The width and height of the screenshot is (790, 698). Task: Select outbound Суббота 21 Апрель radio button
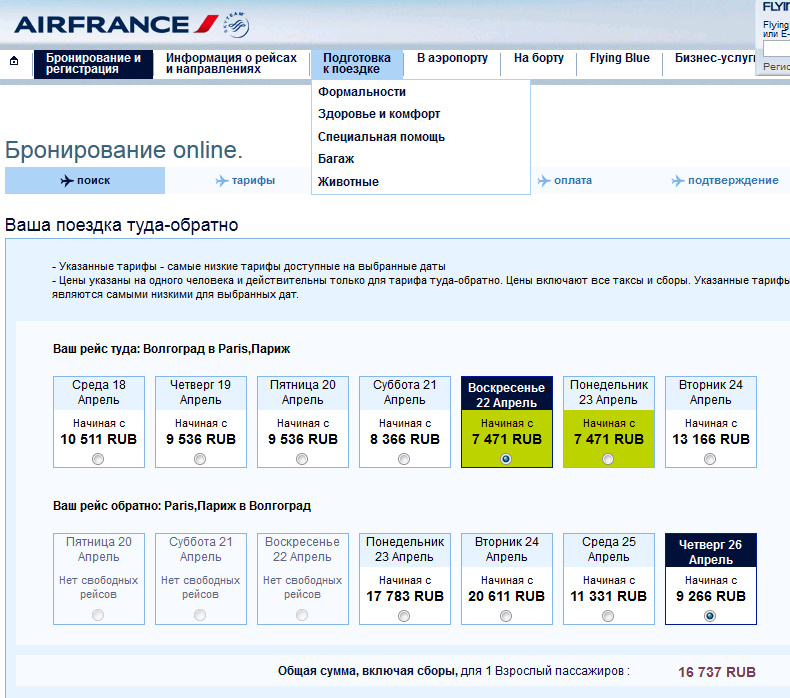404,459
